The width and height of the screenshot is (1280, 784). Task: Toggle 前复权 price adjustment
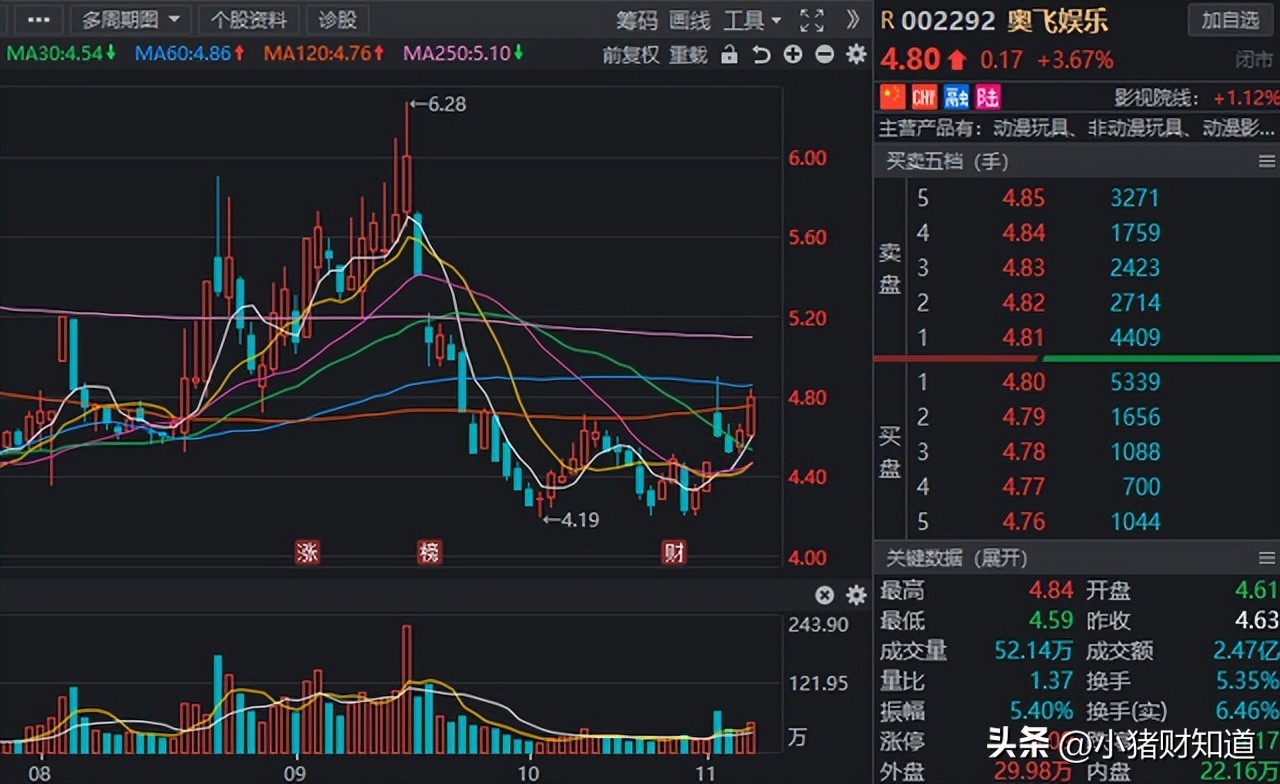pyautogui.click(x=630, y=55)
